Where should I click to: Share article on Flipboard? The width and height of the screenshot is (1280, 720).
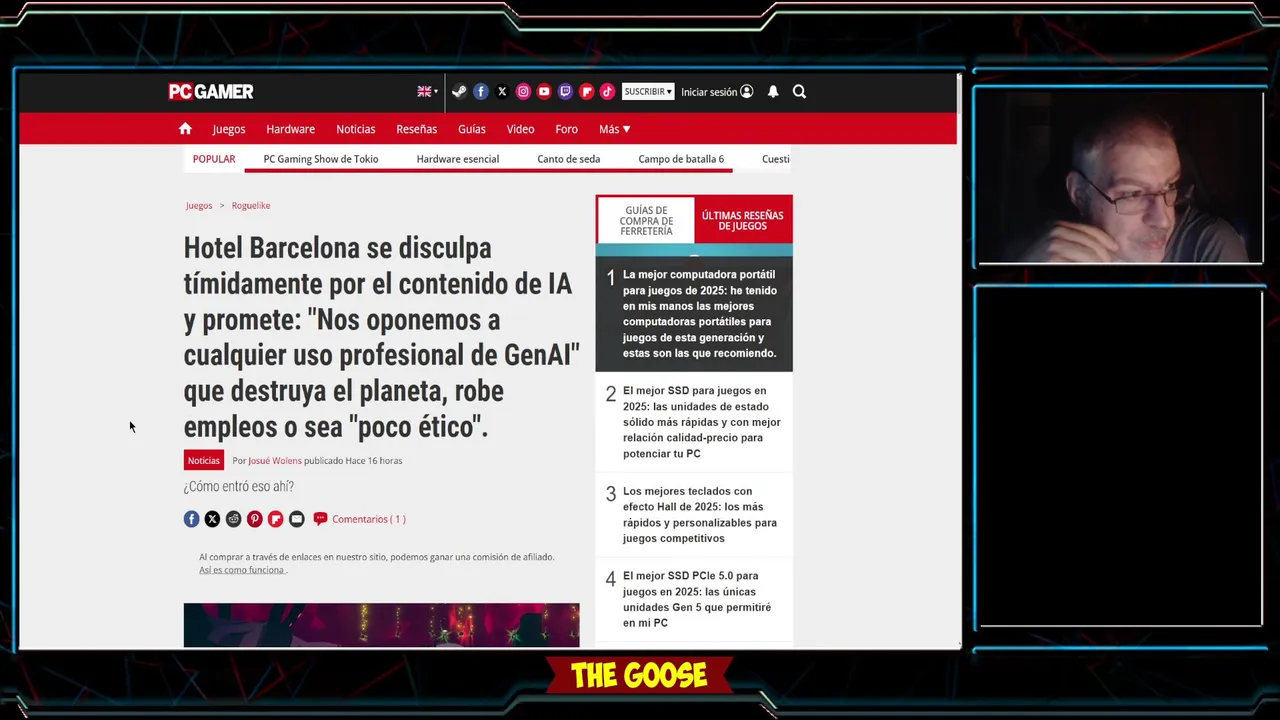[x=276, y=519]
